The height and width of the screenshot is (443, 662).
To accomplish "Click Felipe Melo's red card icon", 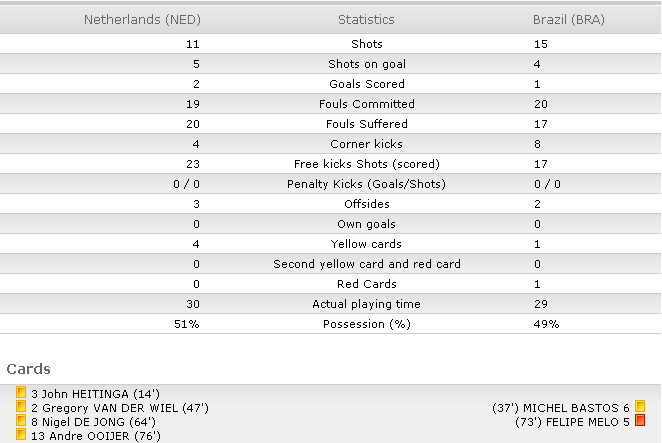I will tap(640, 420).
